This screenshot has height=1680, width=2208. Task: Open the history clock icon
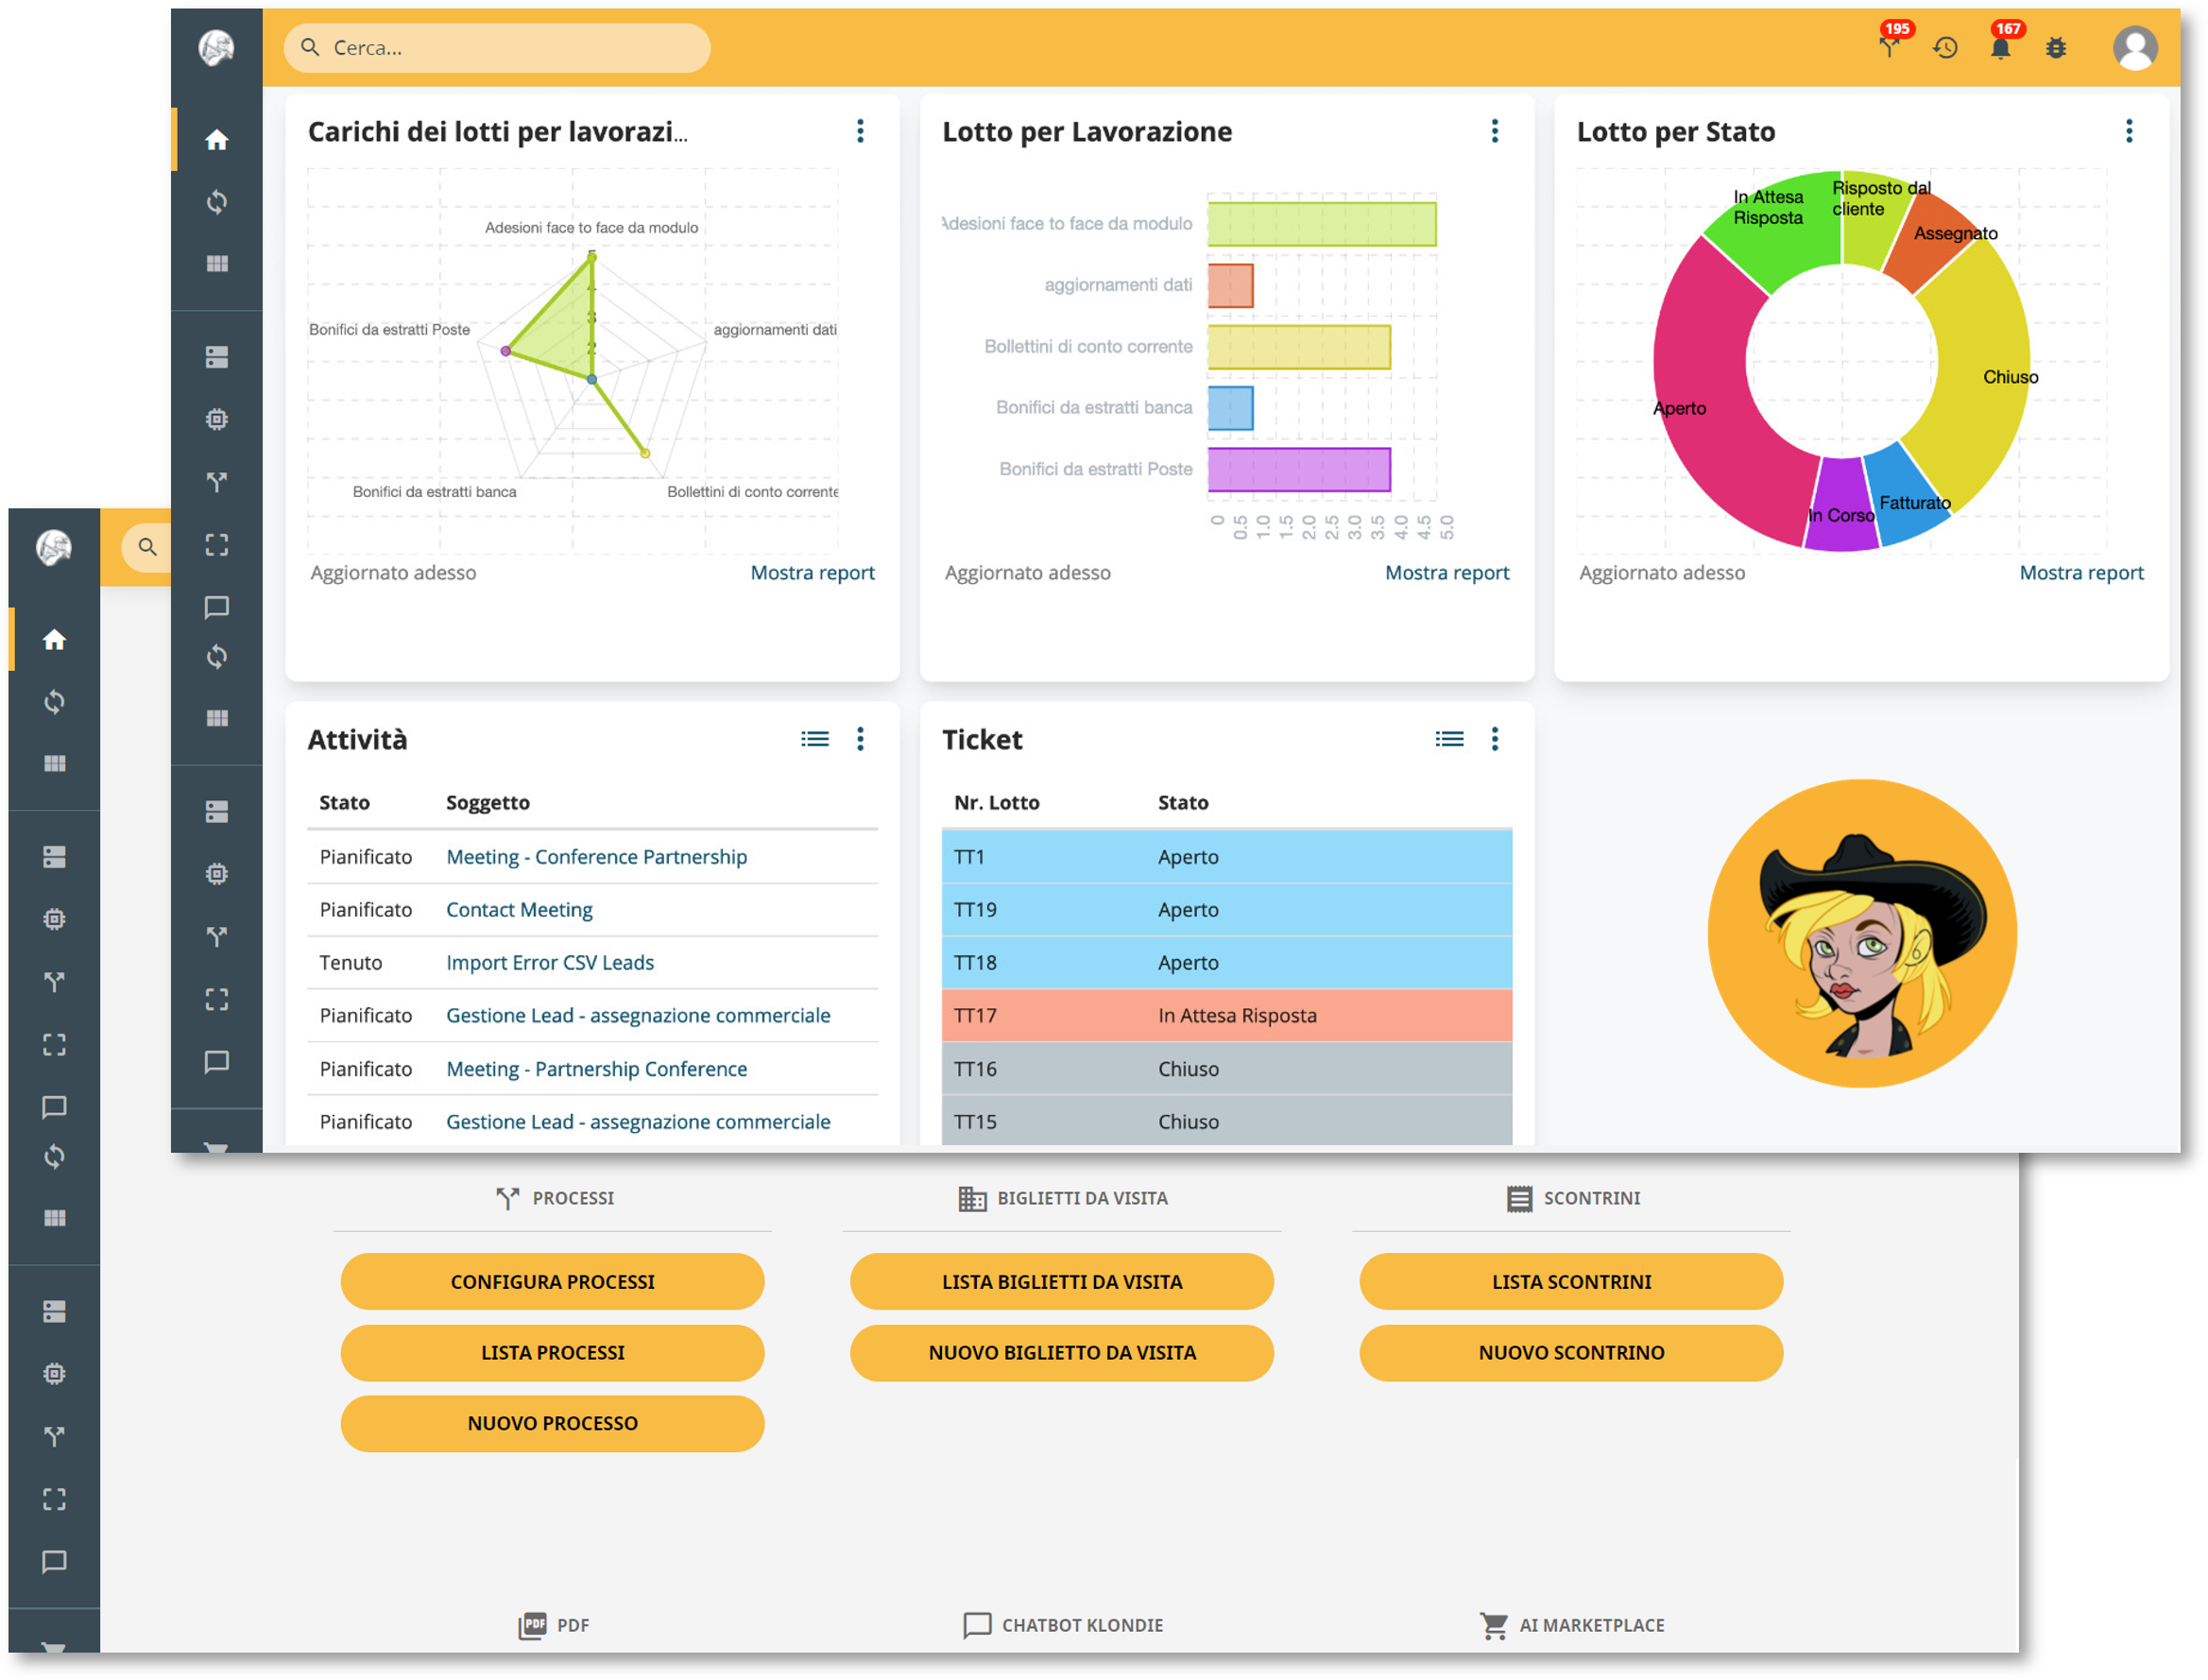pyautogui.click(x=1945, y=47)
